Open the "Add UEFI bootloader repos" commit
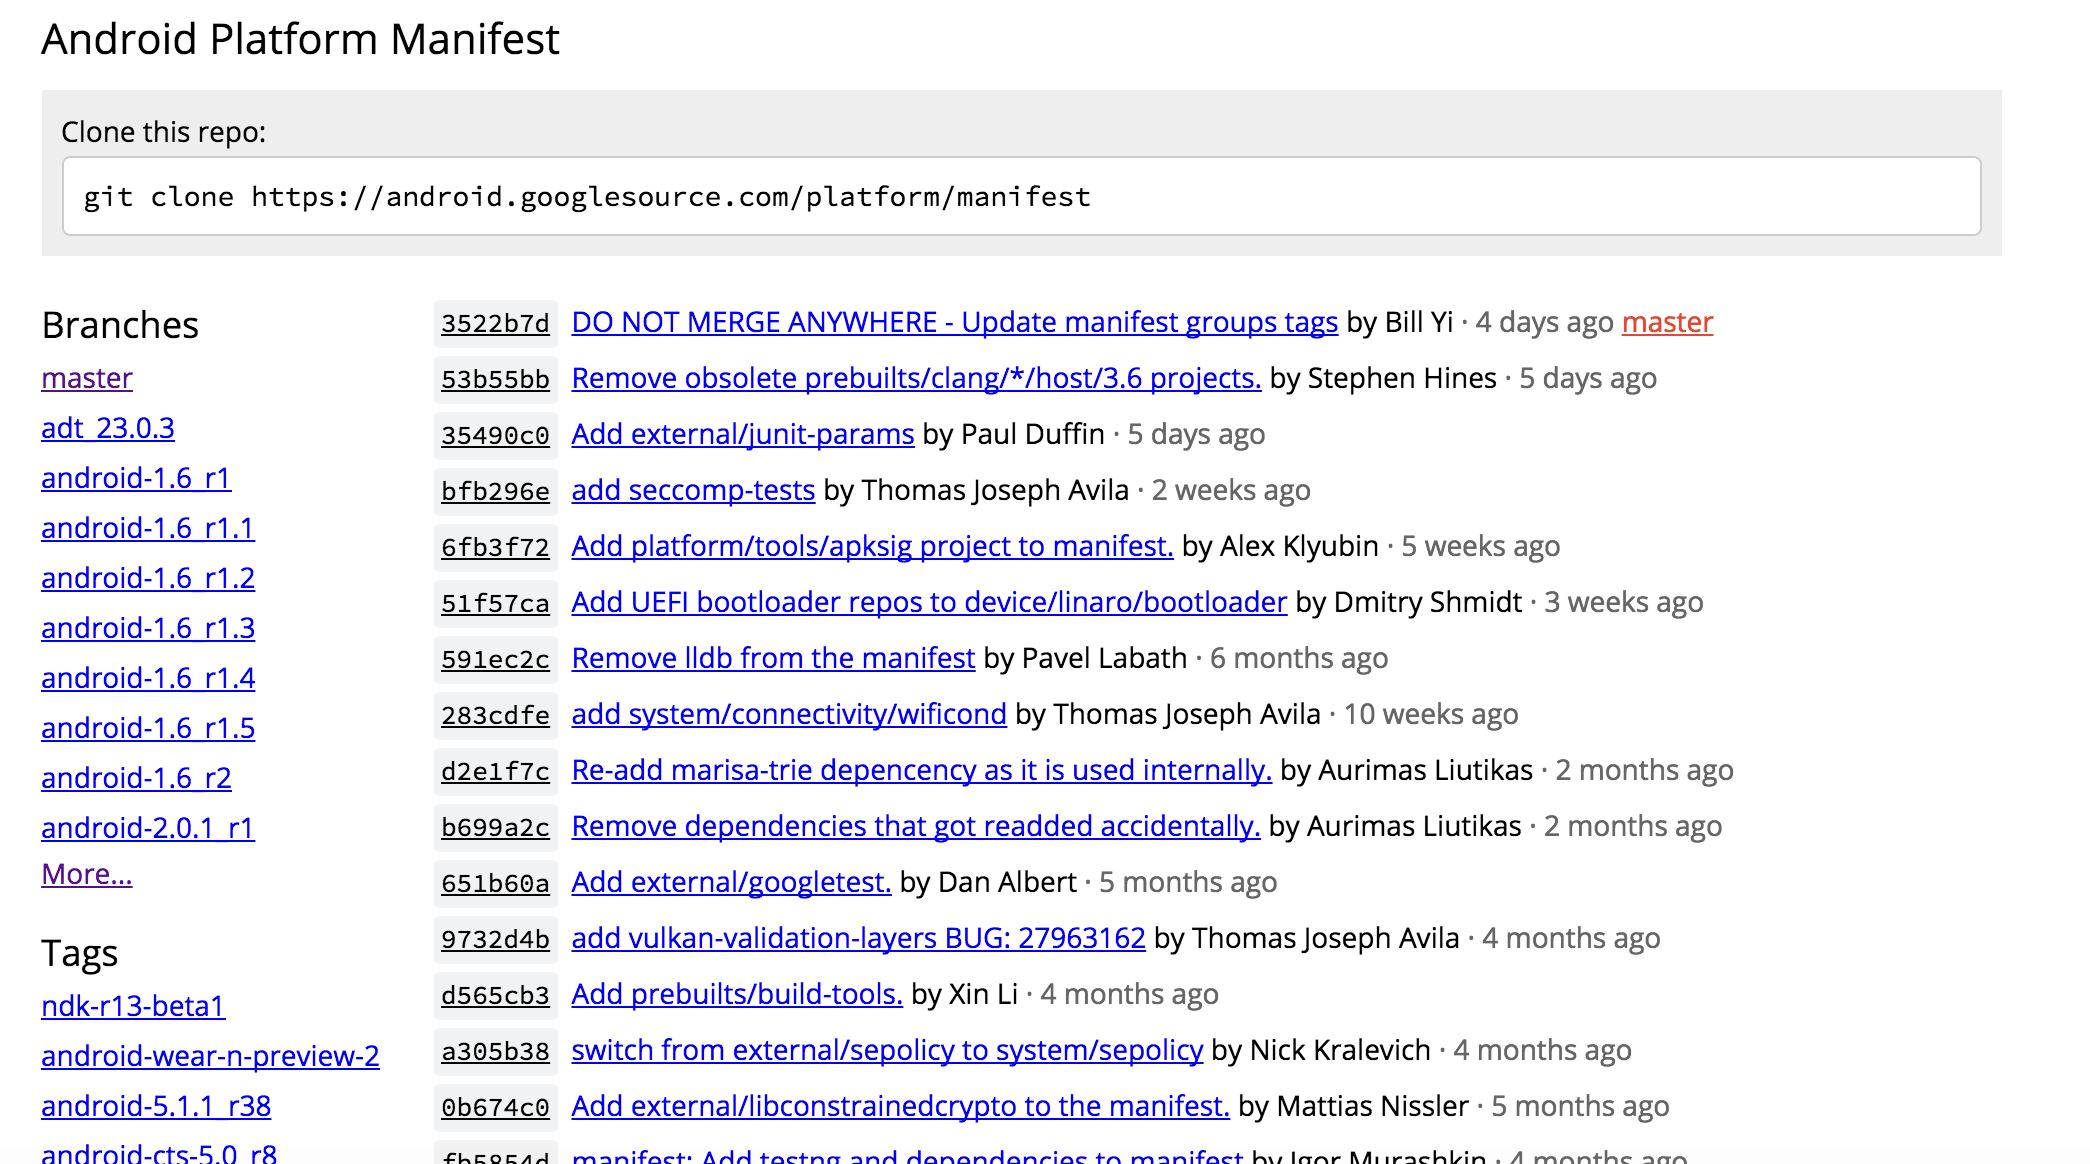2090x1164 pixels. pos(929,602)
